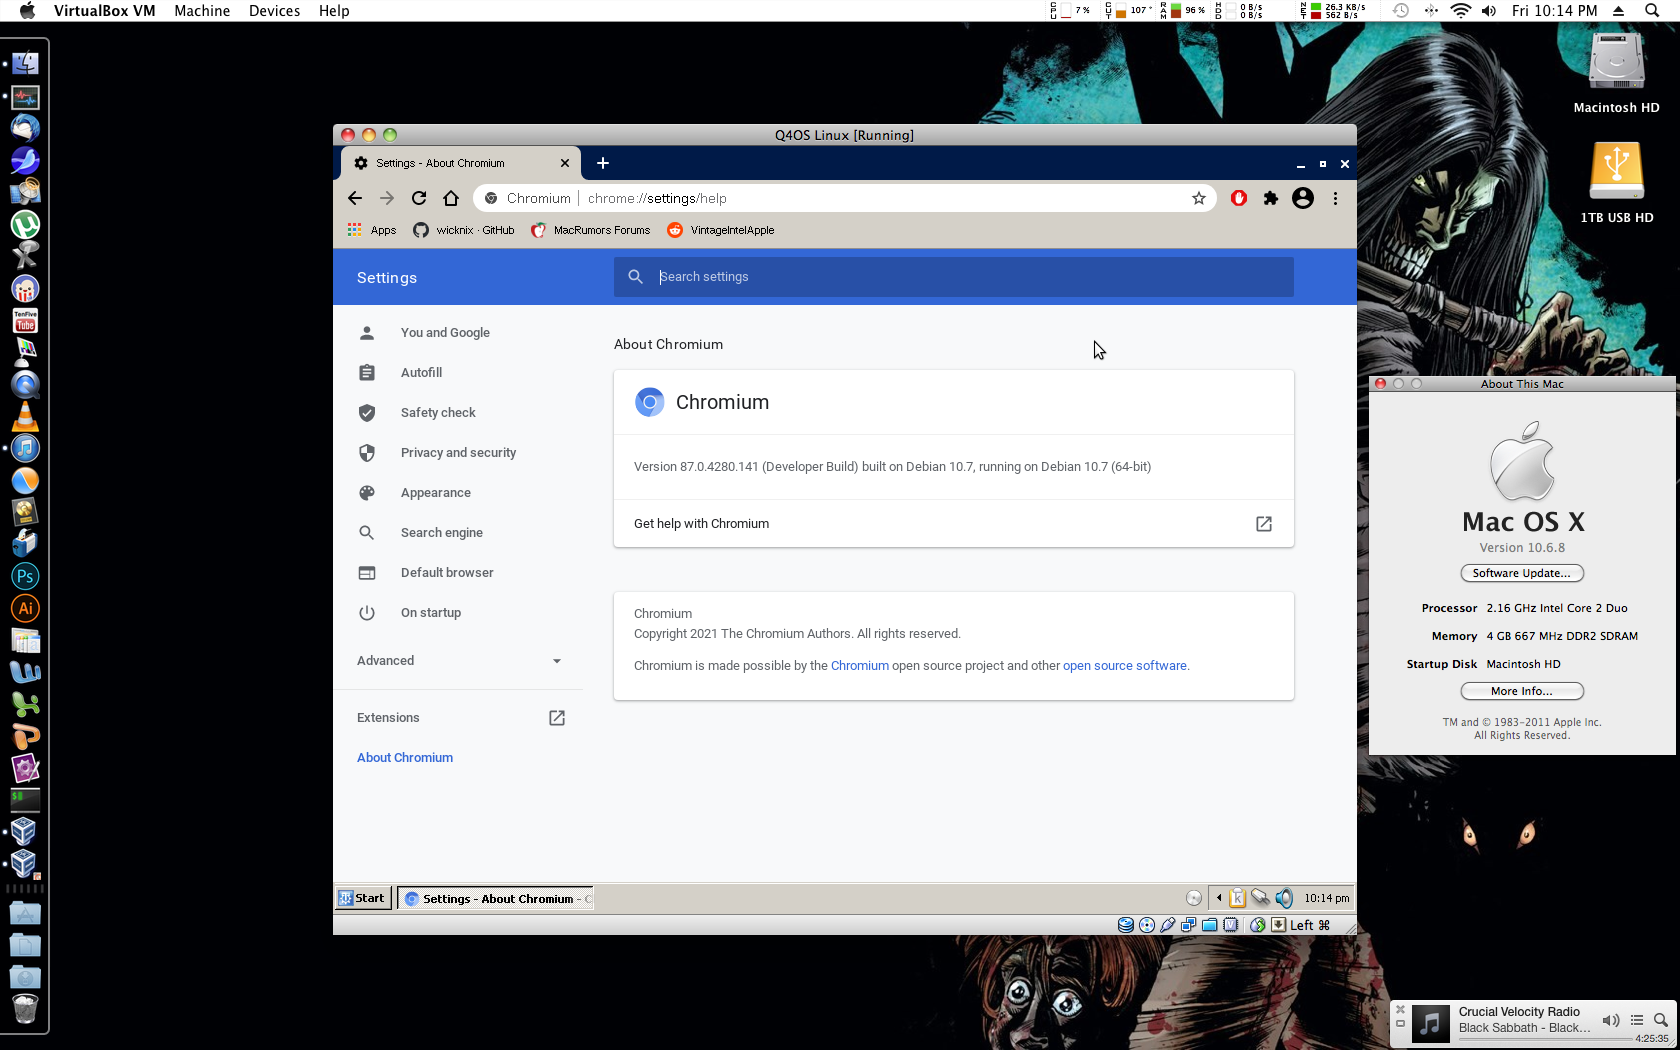Image resolution: width=1680 pixels, height=1050 pixels.
Task: Open On startup settings
Action: click(x=431, y=613)
